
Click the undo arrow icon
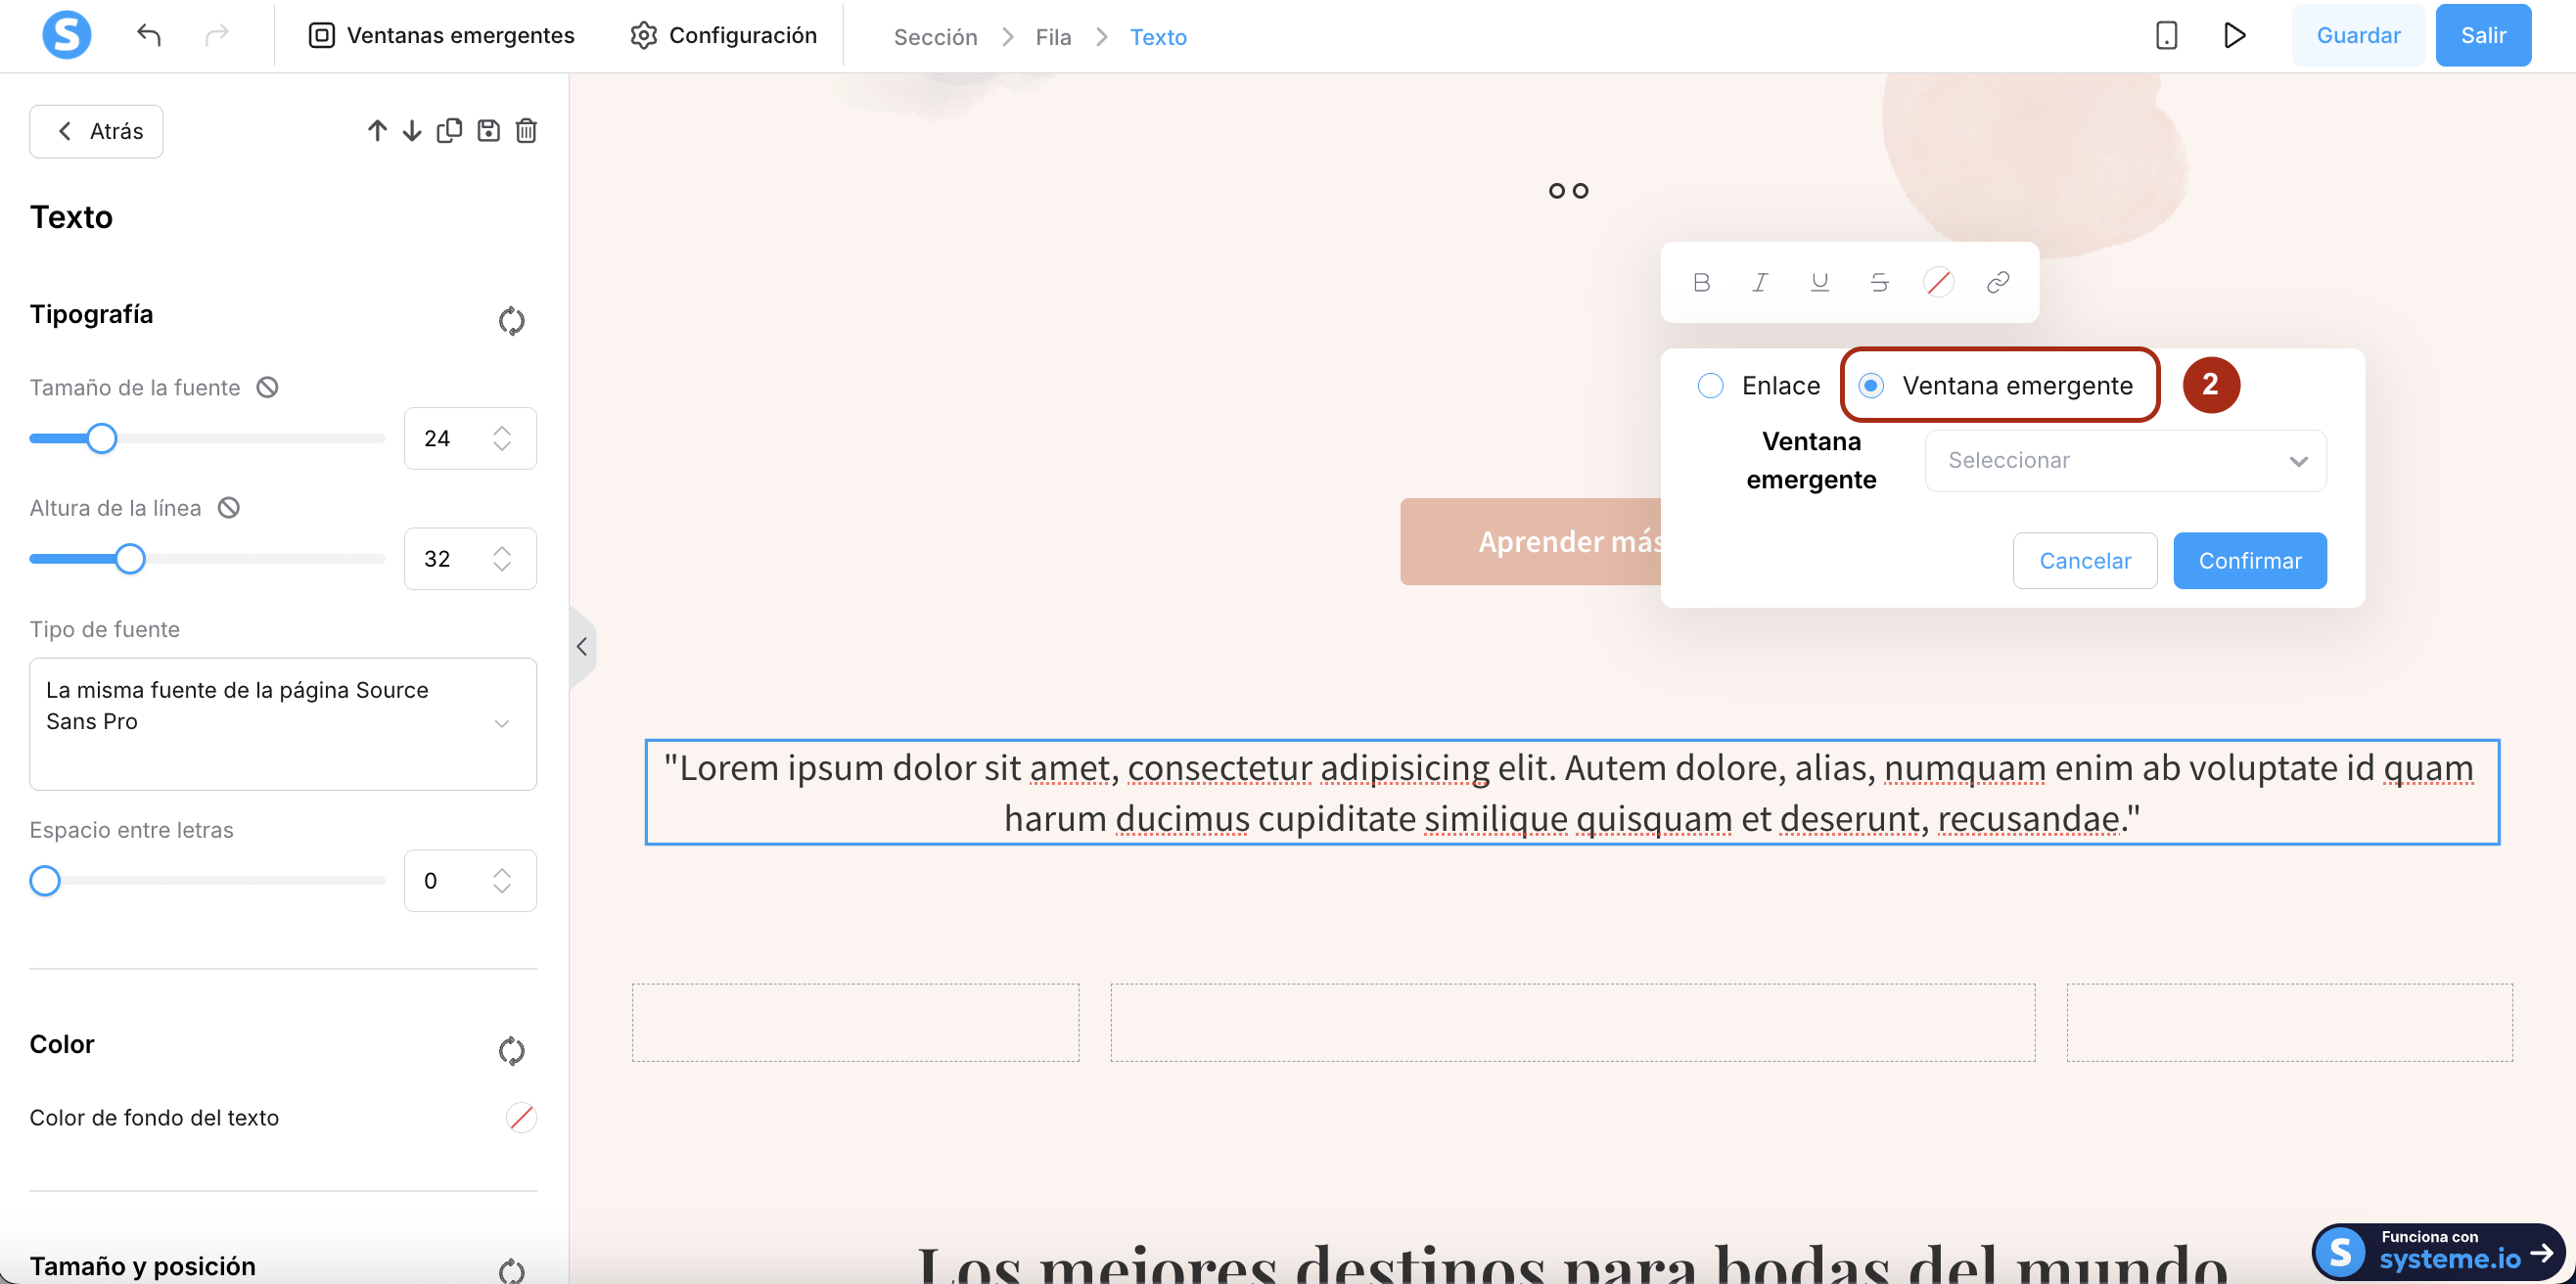click(148, 36)
